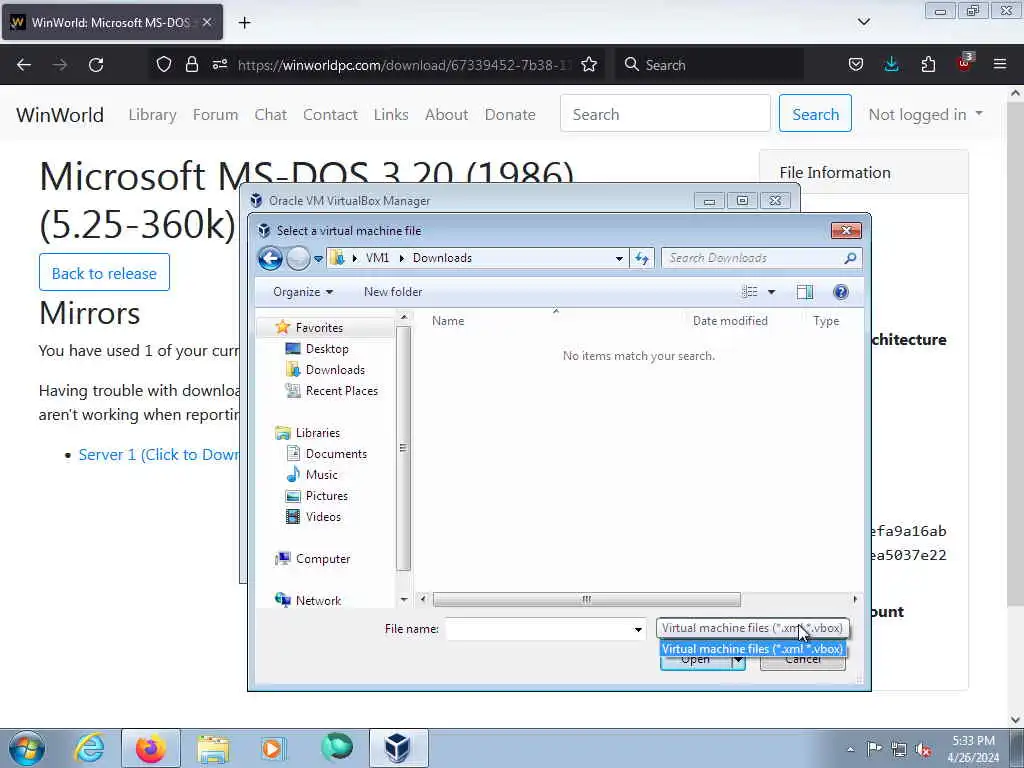Click the back arrow in the file dialog
The height and width of the screenshot is (768, 1024).
(x=270, y=258)
